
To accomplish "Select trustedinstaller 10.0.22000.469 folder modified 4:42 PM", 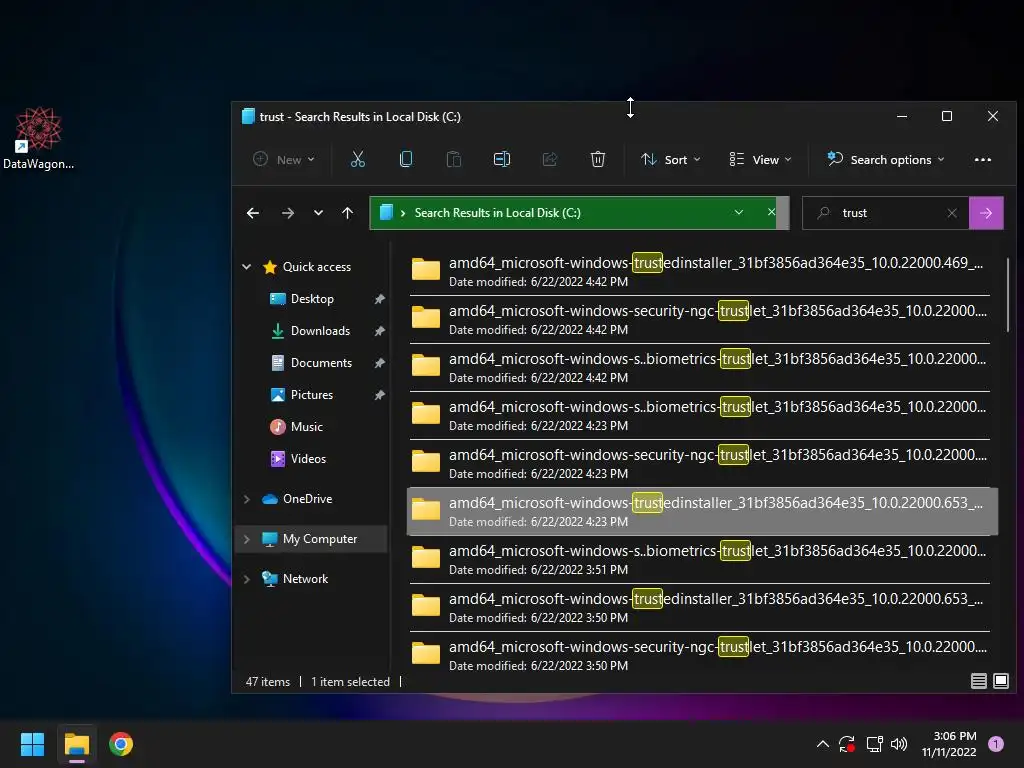I will (x=702, y=271).
